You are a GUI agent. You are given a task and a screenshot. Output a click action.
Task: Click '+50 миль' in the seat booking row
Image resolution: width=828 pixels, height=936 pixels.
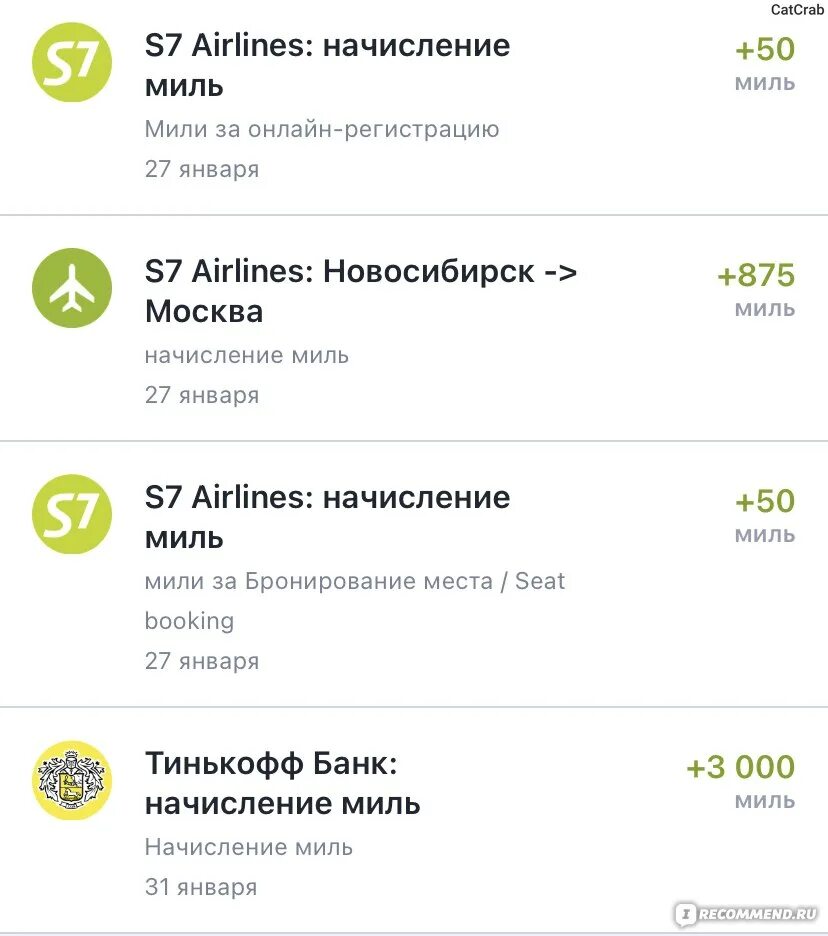coord(765,516)
